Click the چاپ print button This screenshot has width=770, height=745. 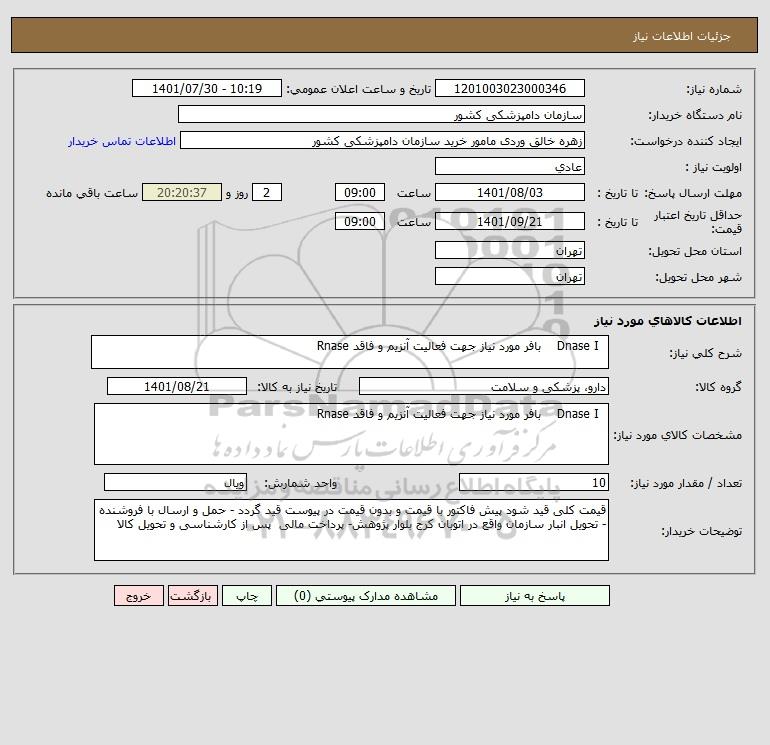point(247,596)
